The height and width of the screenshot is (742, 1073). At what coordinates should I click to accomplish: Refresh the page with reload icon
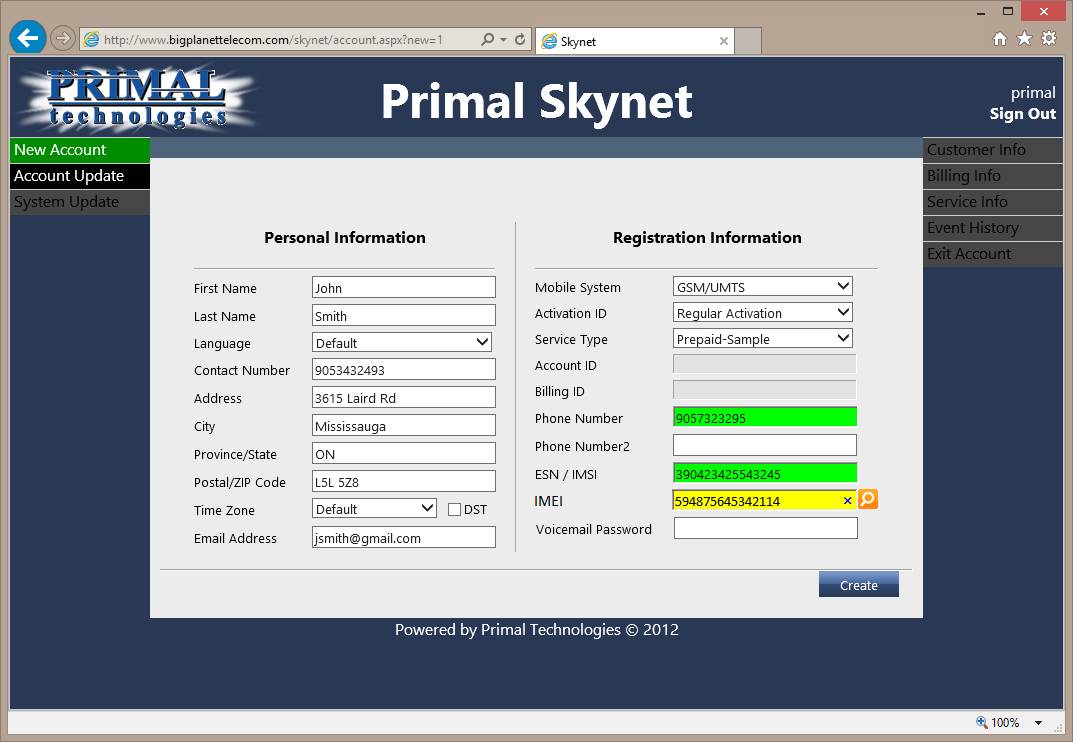(x=520, y=40)
